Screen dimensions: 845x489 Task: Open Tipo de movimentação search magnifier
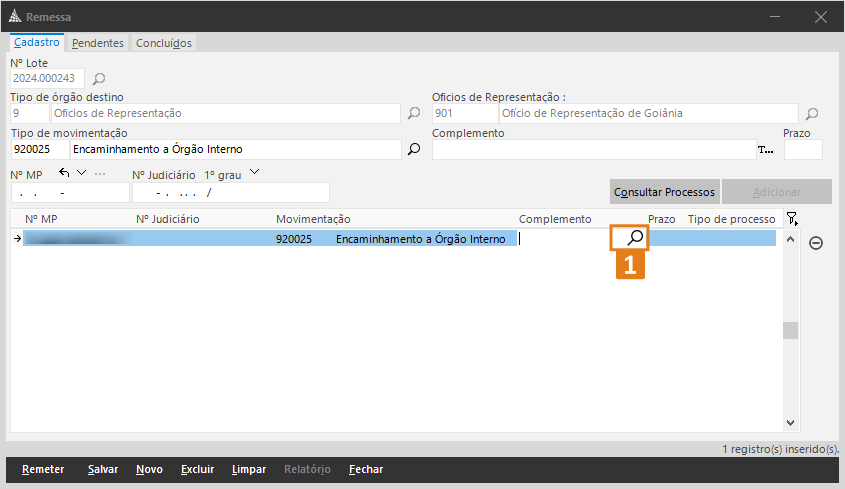tap(414, 149)
